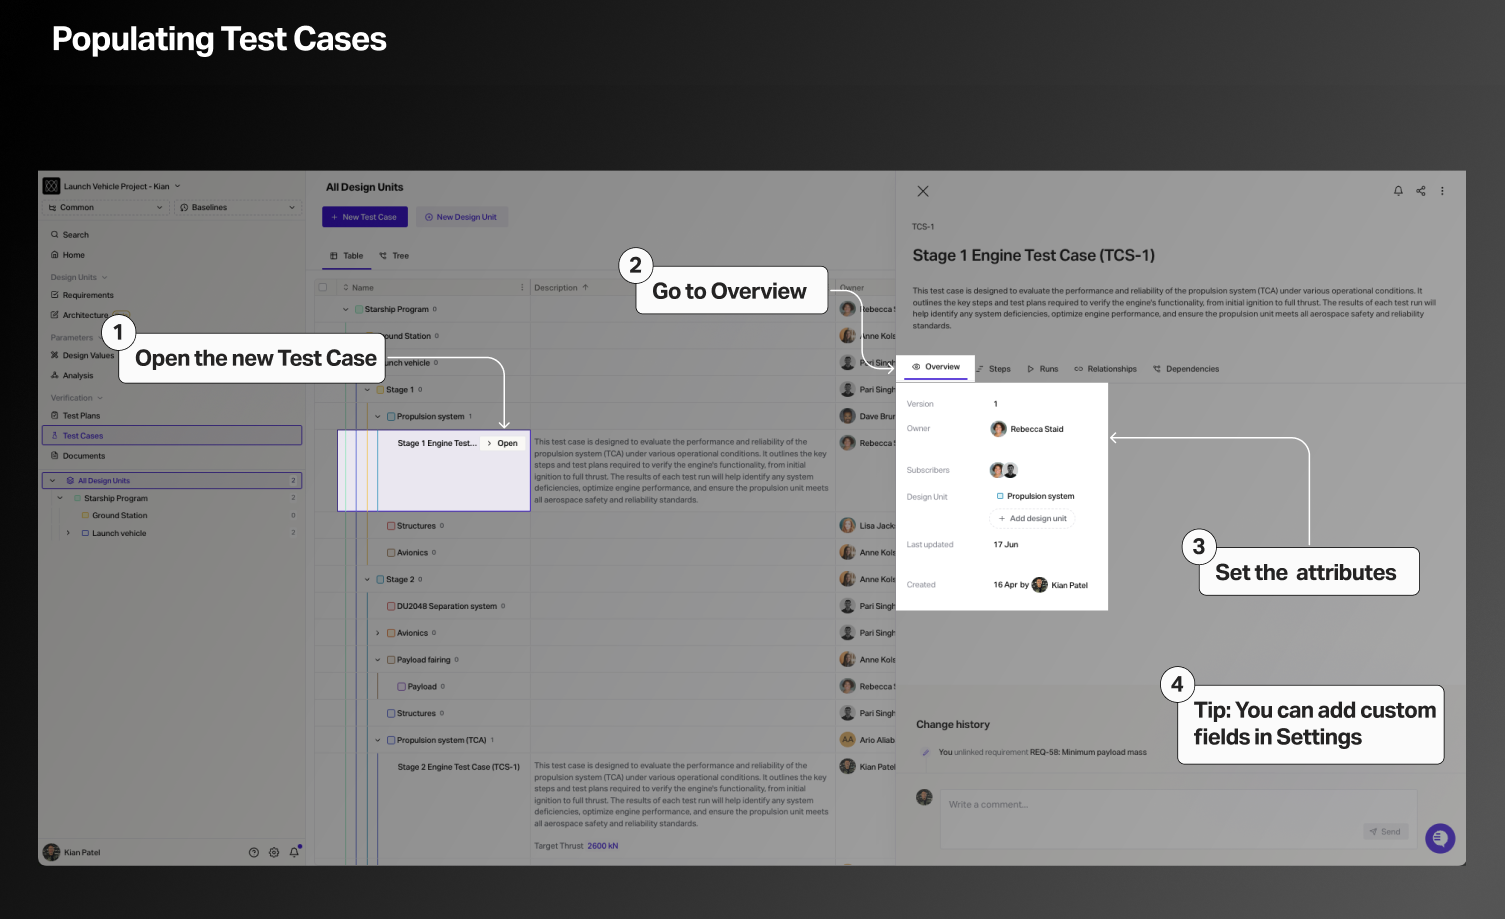1505x919 pixels.
Task: Close the Stage 1 Engine Test Case panel
Action: pyautogui.click(x=923, y=191)
